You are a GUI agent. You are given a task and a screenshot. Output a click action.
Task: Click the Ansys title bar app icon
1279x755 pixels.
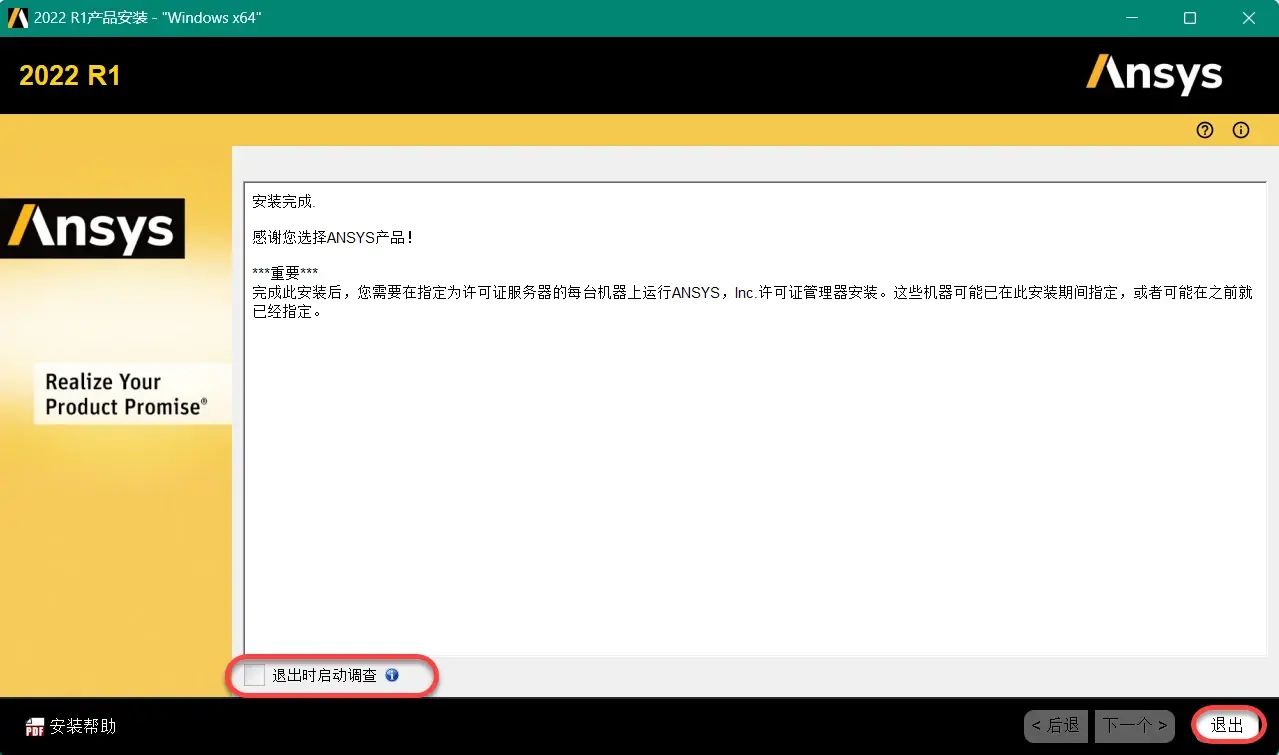point(18,18)
